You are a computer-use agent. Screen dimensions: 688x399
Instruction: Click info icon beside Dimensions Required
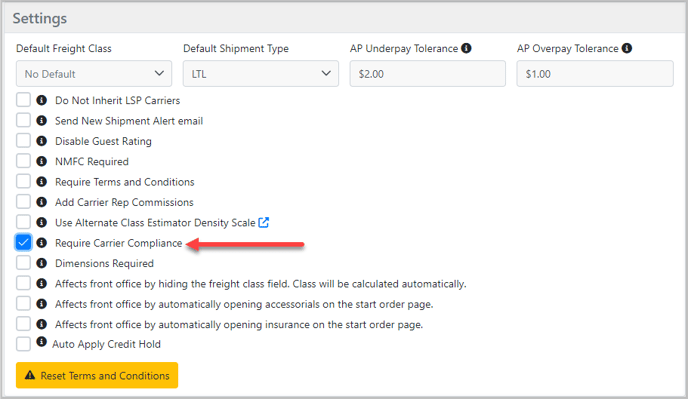[42, 263]
